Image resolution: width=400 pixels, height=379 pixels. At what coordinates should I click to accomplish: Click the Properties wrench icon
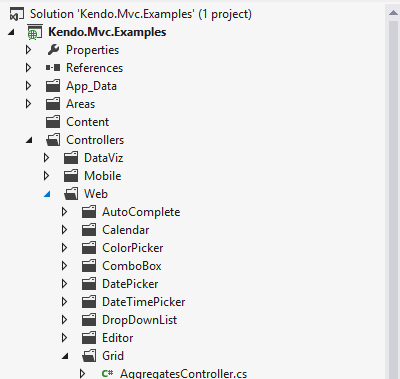[53, 50]
